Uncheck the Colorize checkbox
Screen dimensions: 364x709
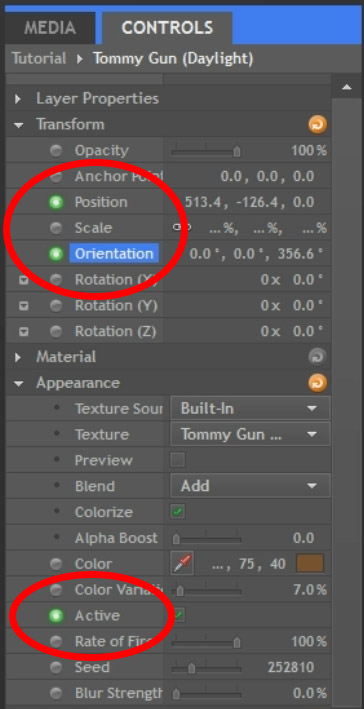tap(177, 512)
